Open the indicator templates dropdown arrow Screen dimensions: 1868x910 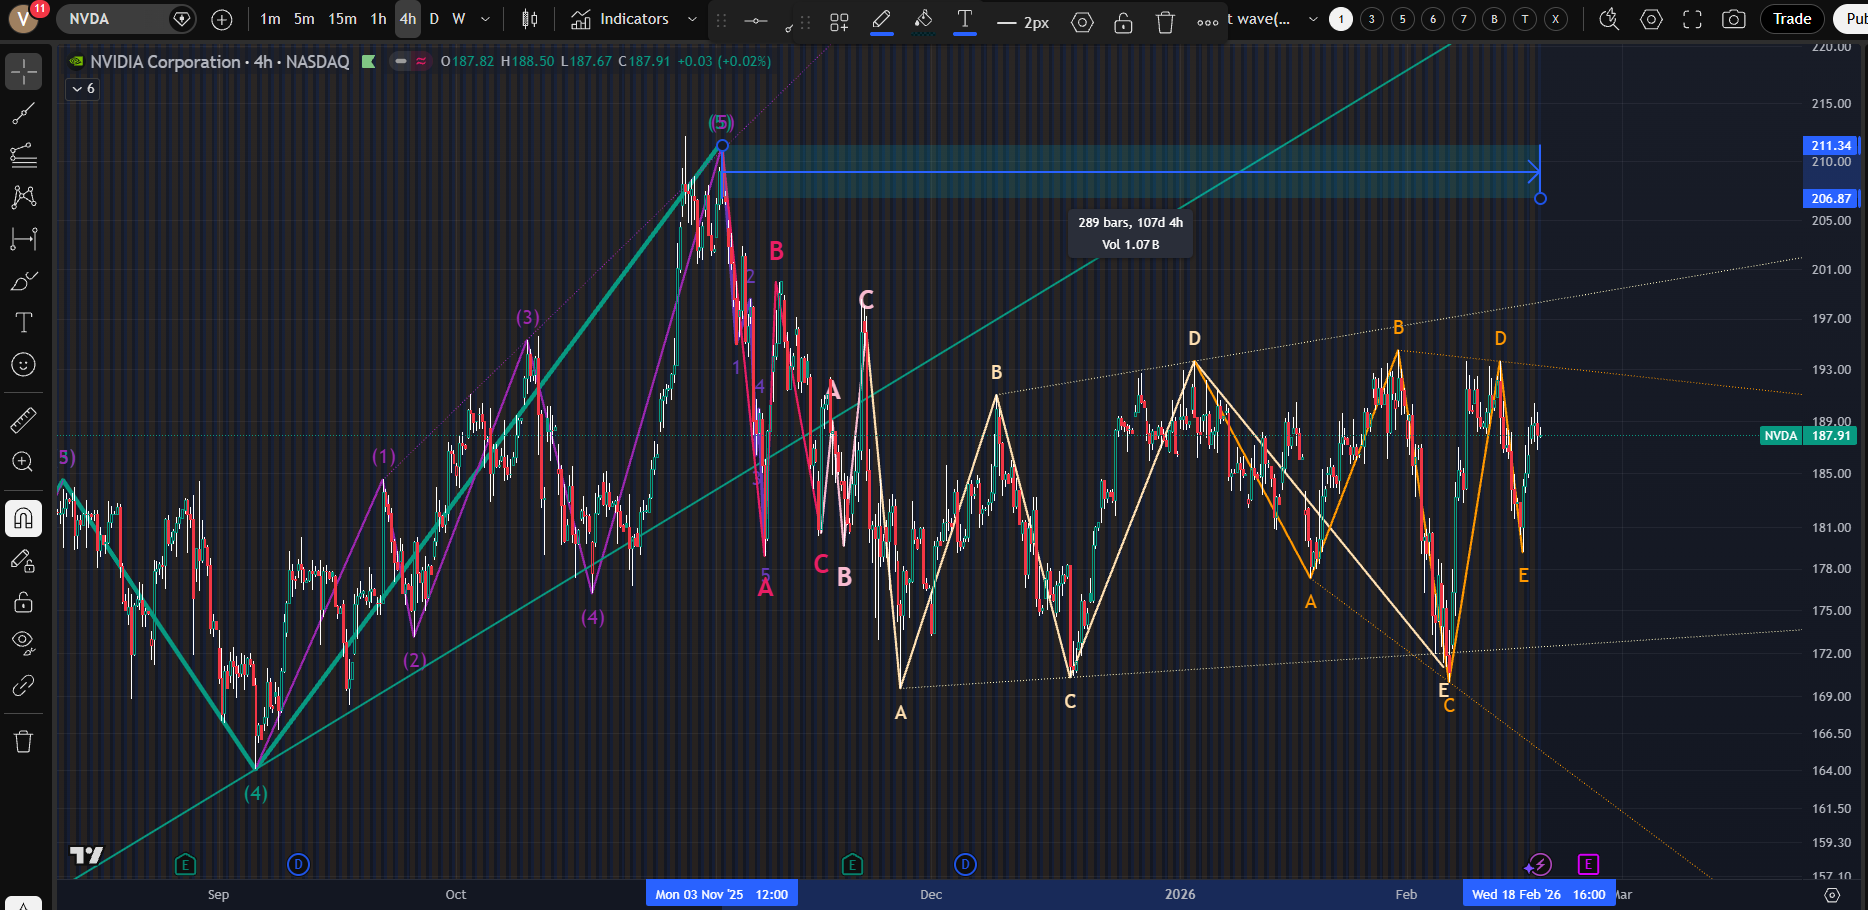click(x=692, y=19)
